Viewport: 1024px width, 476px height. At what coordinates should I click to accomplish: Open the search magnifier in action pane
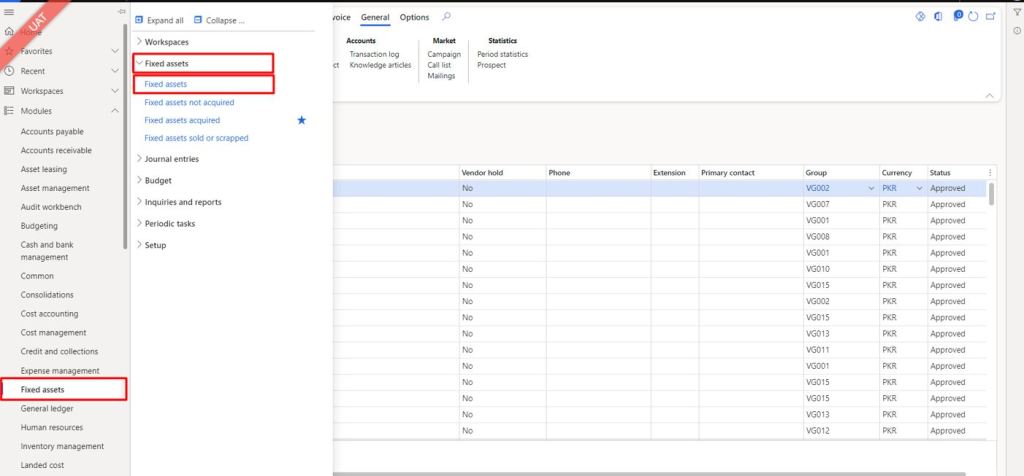click(446, 17)
